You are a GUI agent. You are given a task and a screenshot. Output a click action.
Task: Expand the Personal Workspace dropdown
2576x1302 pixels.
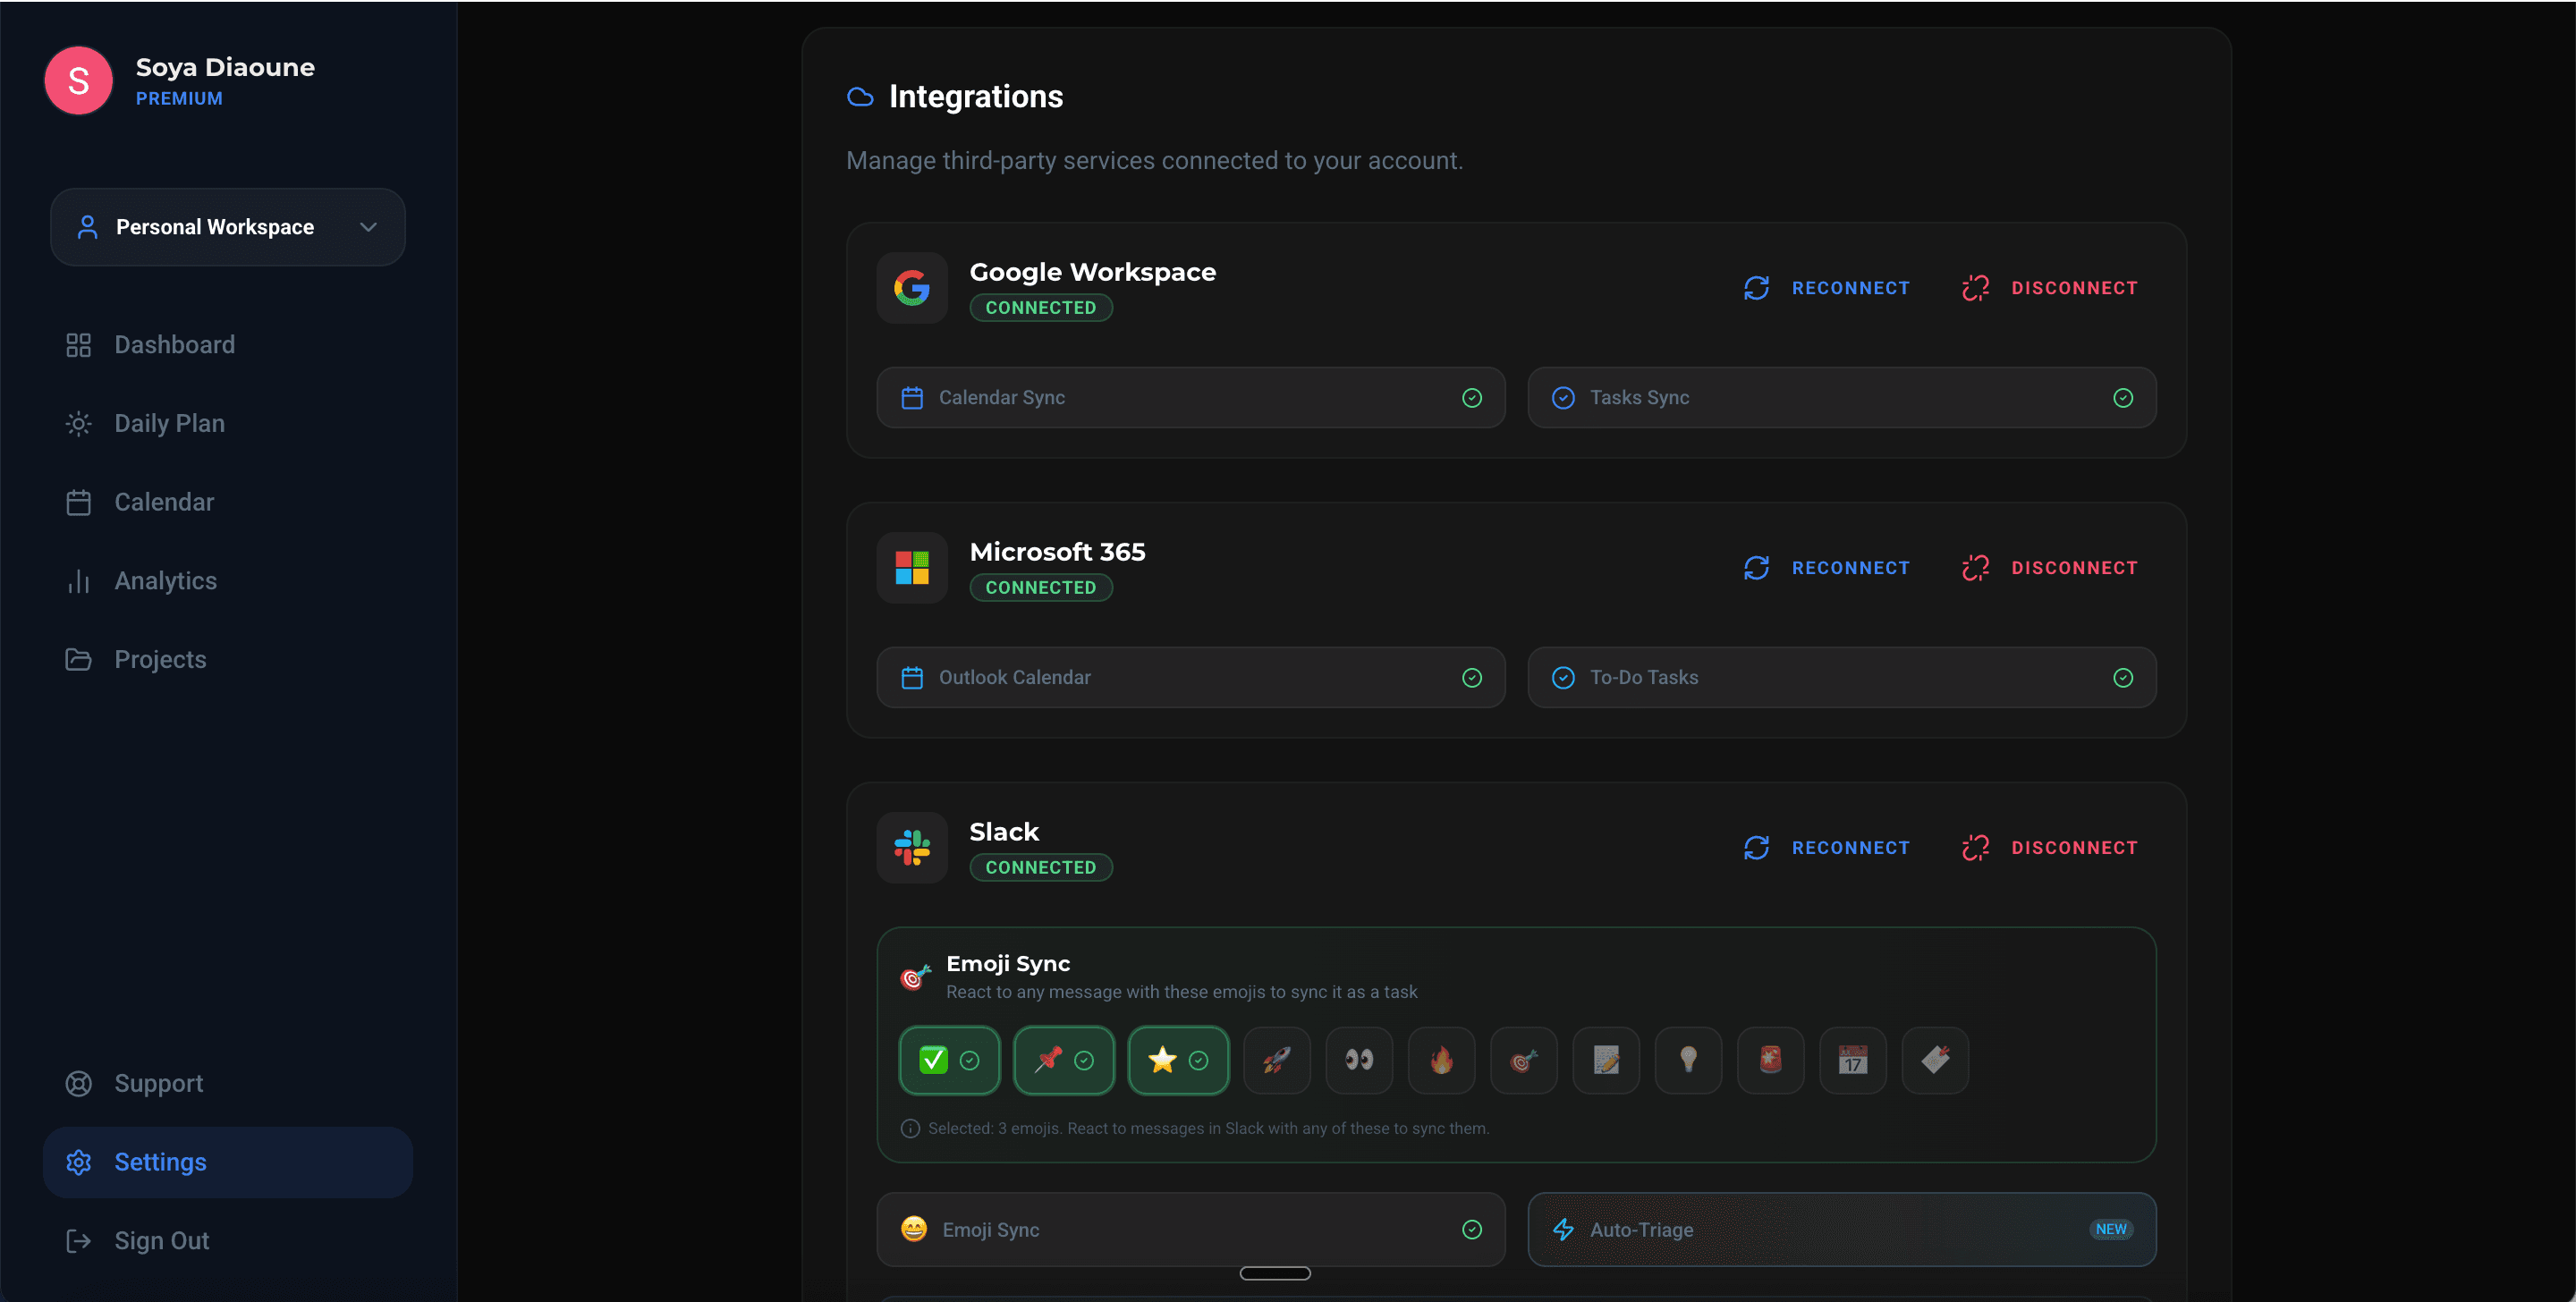point(228,227)
